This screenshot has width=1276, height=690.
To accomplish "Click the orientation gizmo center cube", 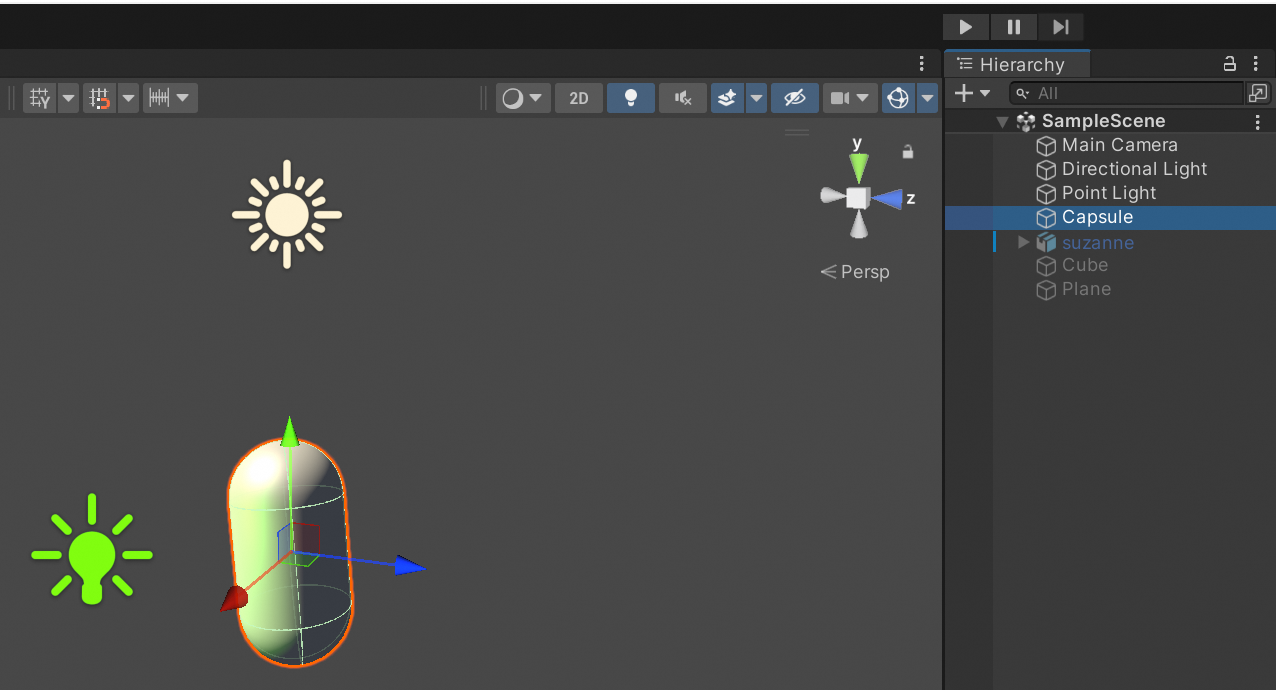I will point(858,198).
